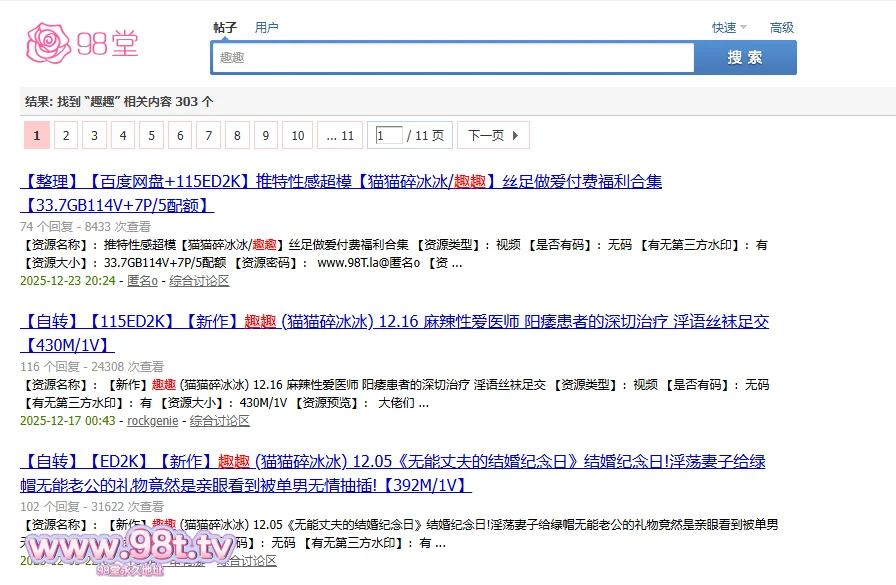Image resolution: width=896 pixels, height=585 pixels.
Task: Go to results page 7
Action: point(209,136)
